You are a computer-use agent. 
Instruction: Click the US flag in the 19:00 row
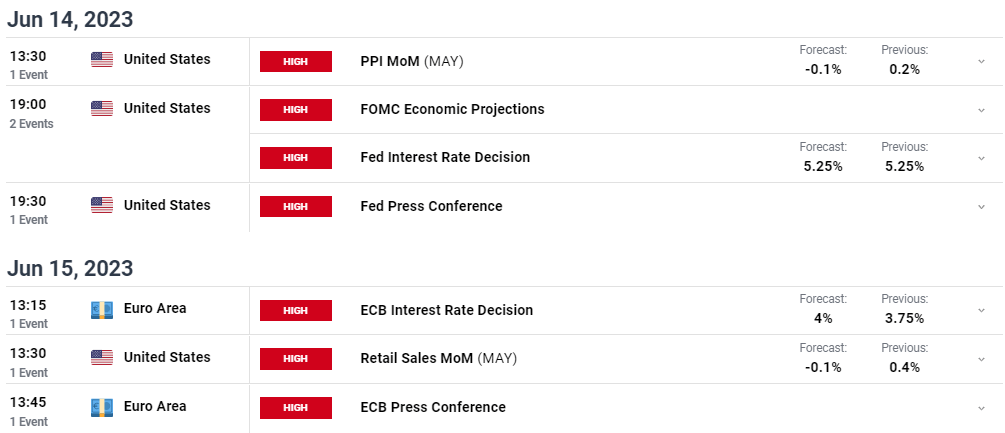[102, 108]
